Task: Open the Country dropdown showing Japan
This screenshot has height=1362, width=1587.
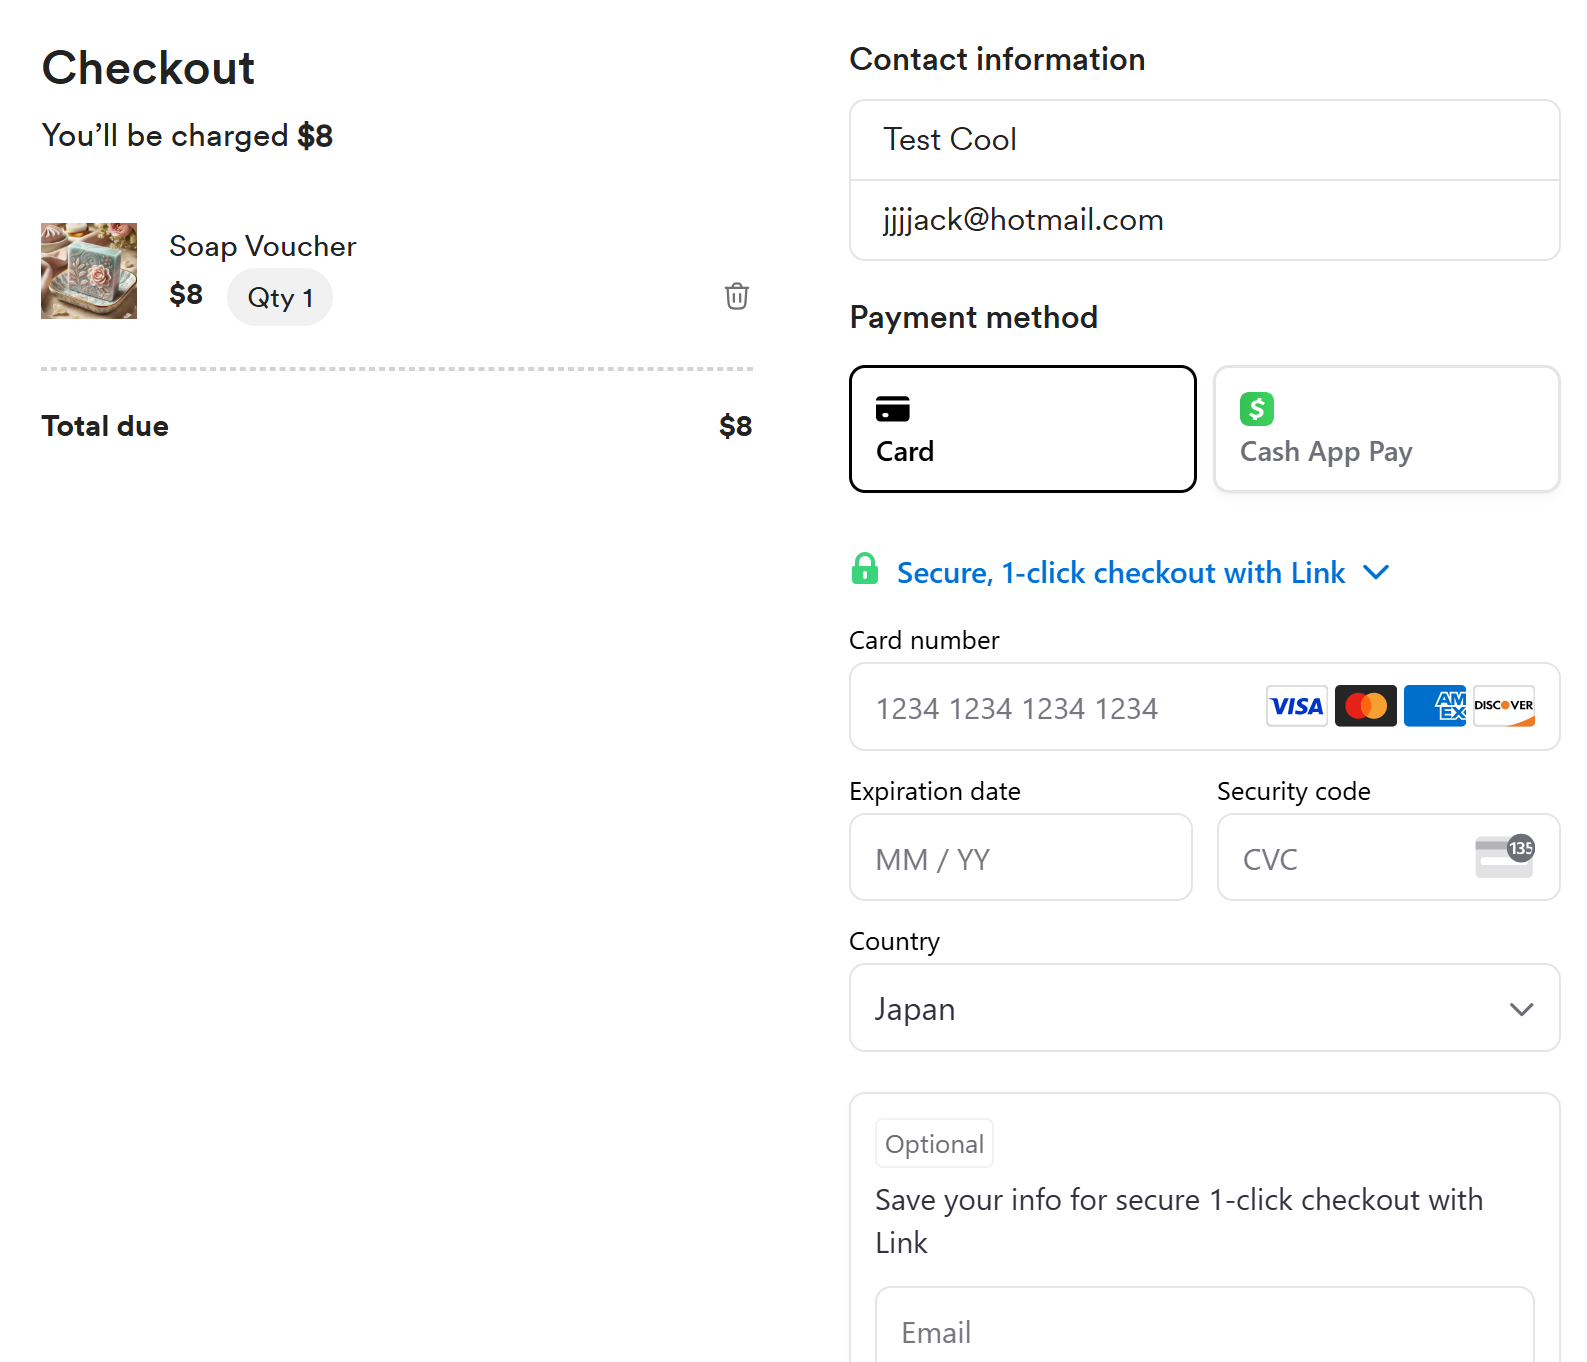Action: coord(1204,1008)
